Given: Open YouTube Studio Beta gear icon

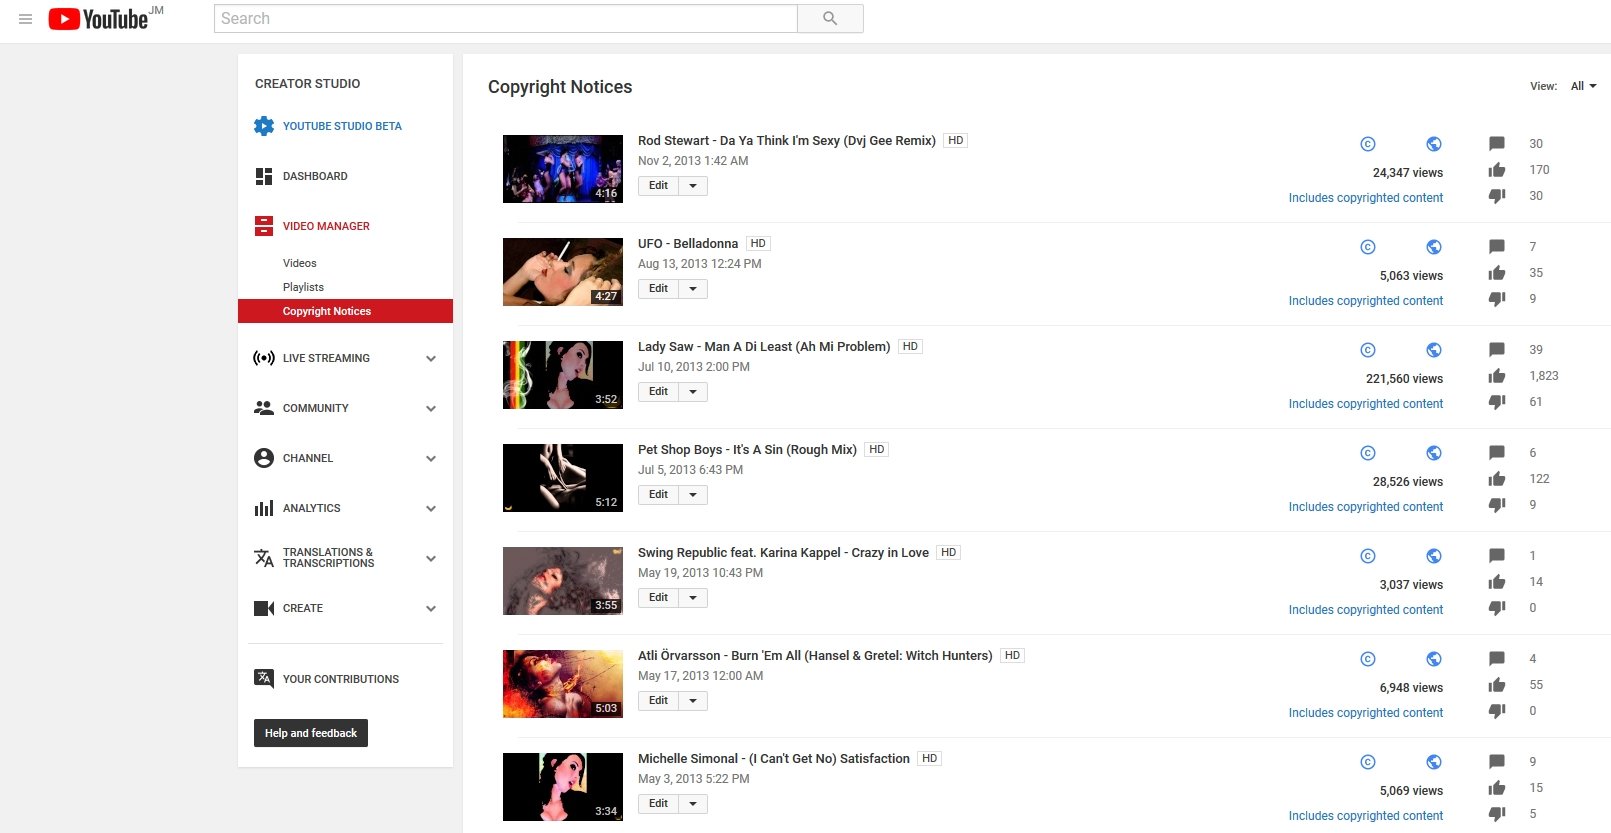Looking at the screenshot, I should pyautogui.click(x=264, y=126).
